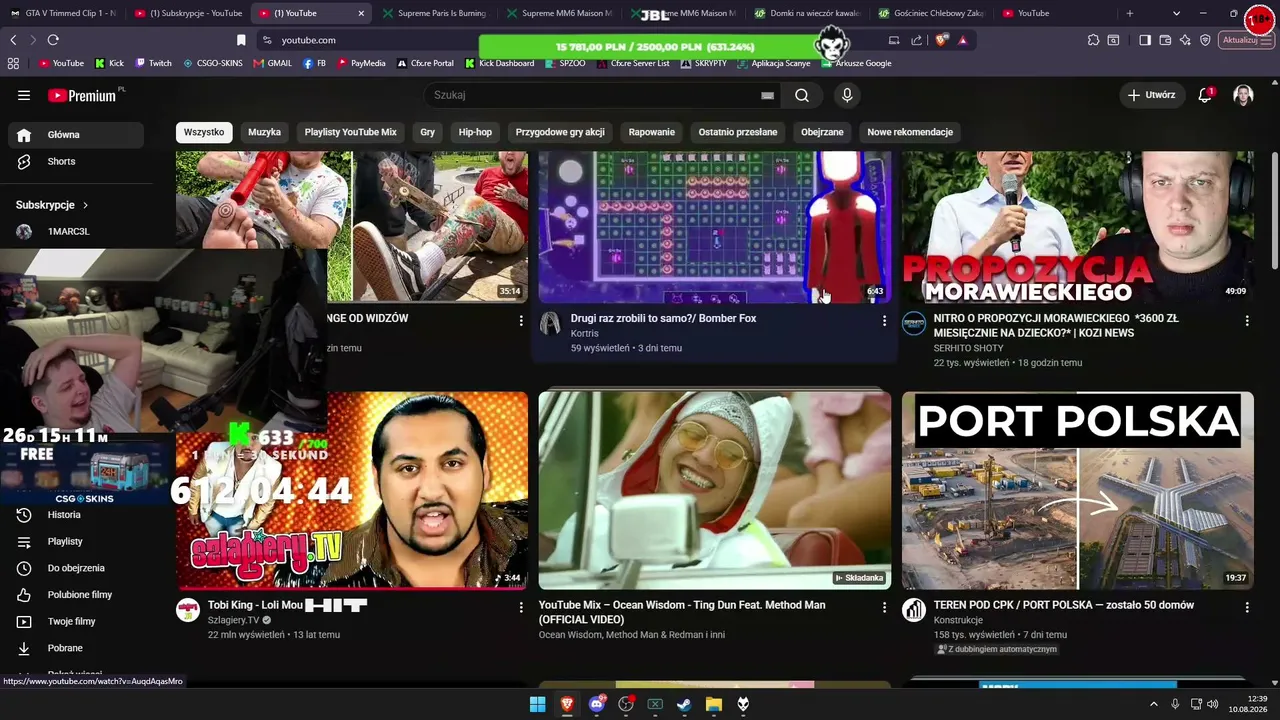Select the Nowe rekomendacje chip
Screen dimensions: 1280x720
(x=910, y=132)
